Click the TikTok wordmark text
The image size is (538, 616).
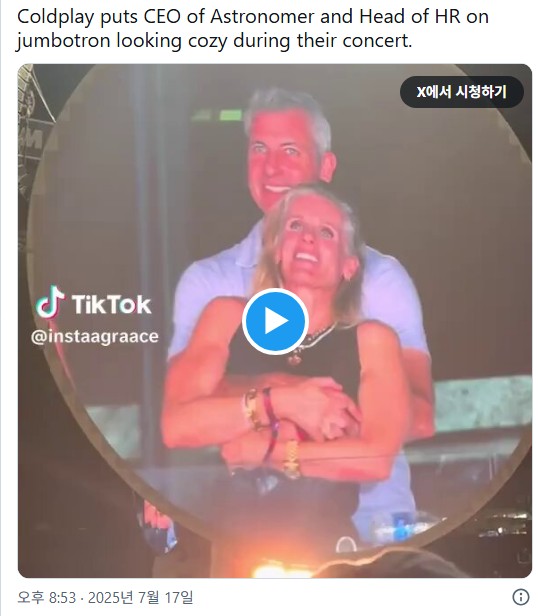tap(112, 304)
